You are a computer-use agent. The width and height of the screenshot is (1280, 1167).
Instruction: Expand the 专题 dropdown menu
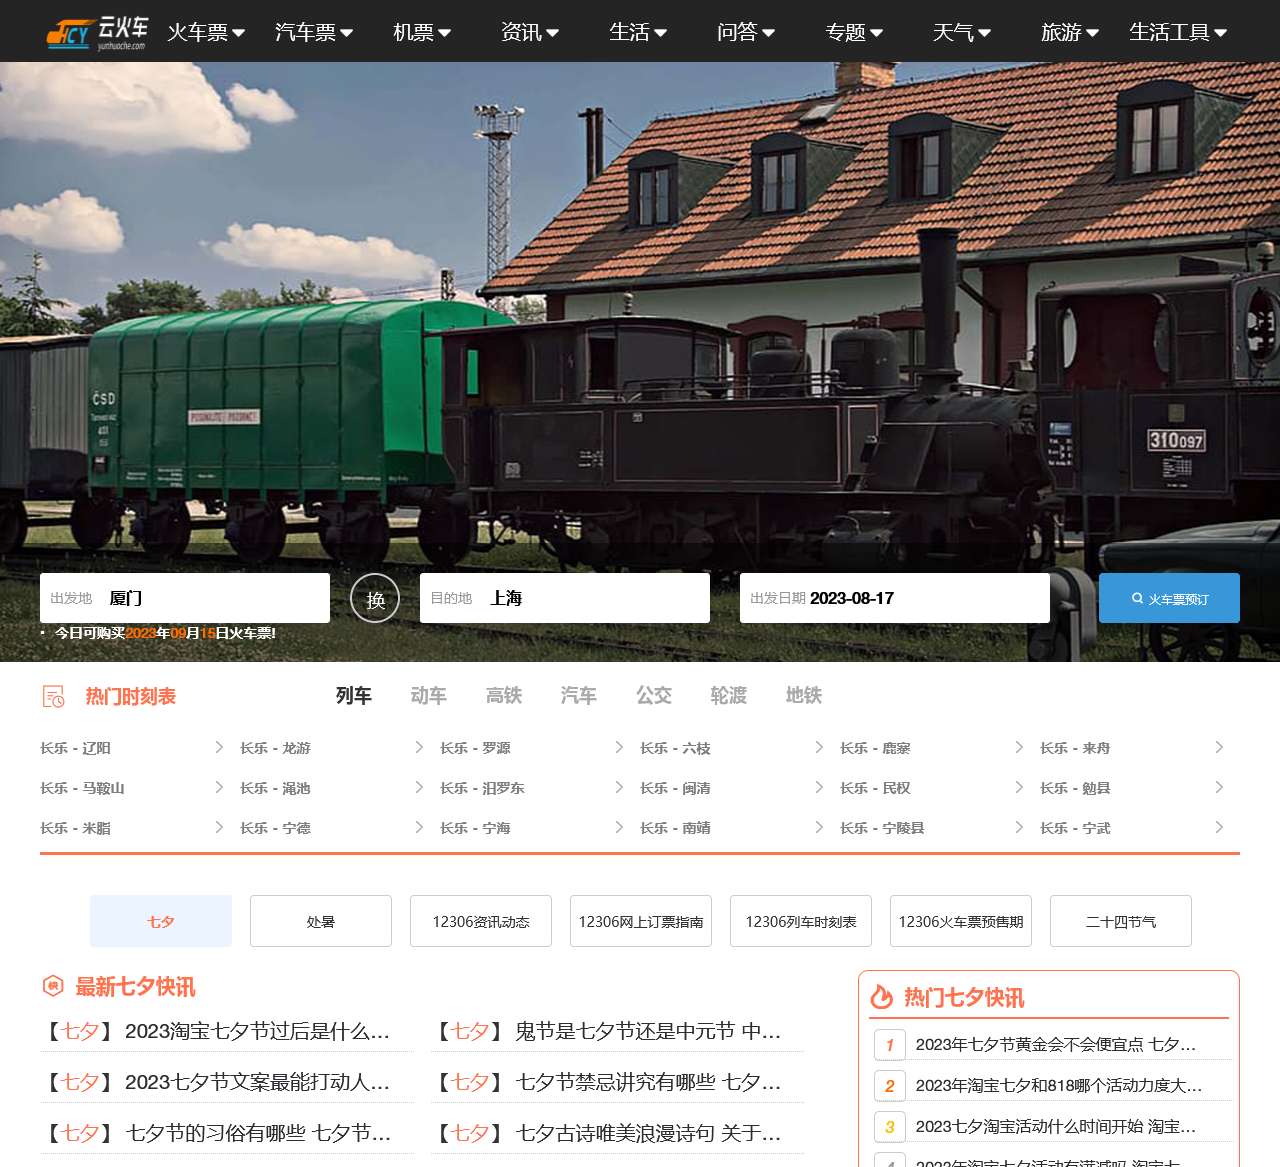854,32
